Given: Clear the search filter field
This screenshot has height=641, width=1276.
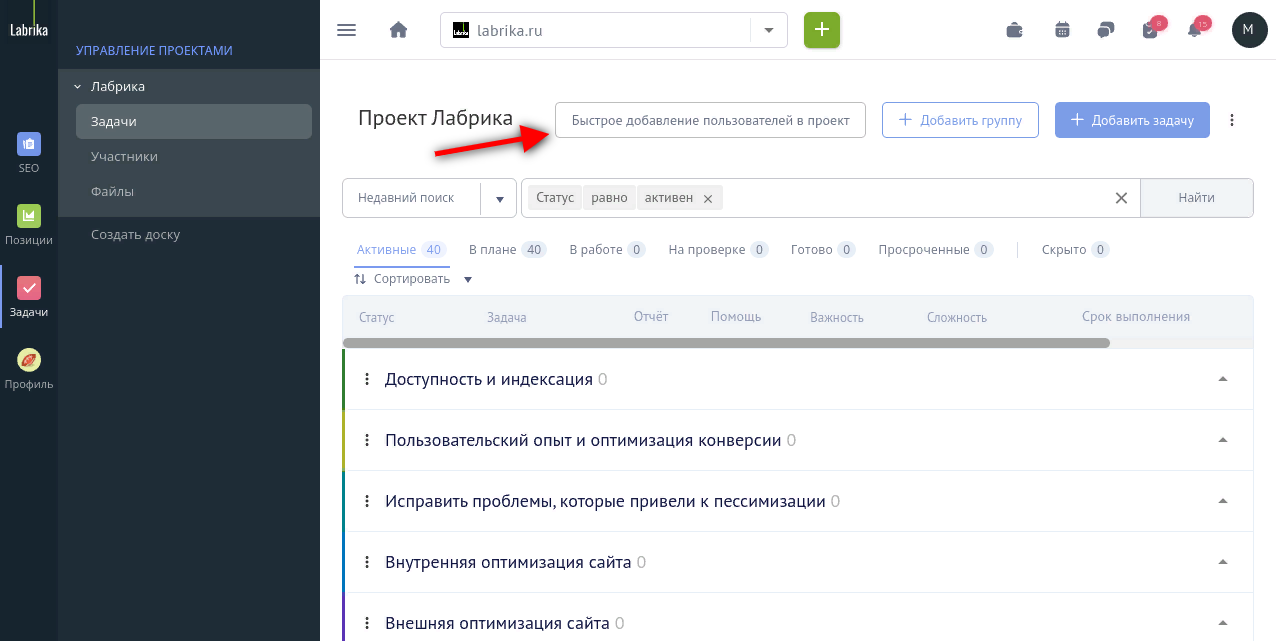Looking at the screenshot, I should (1121, 198).
